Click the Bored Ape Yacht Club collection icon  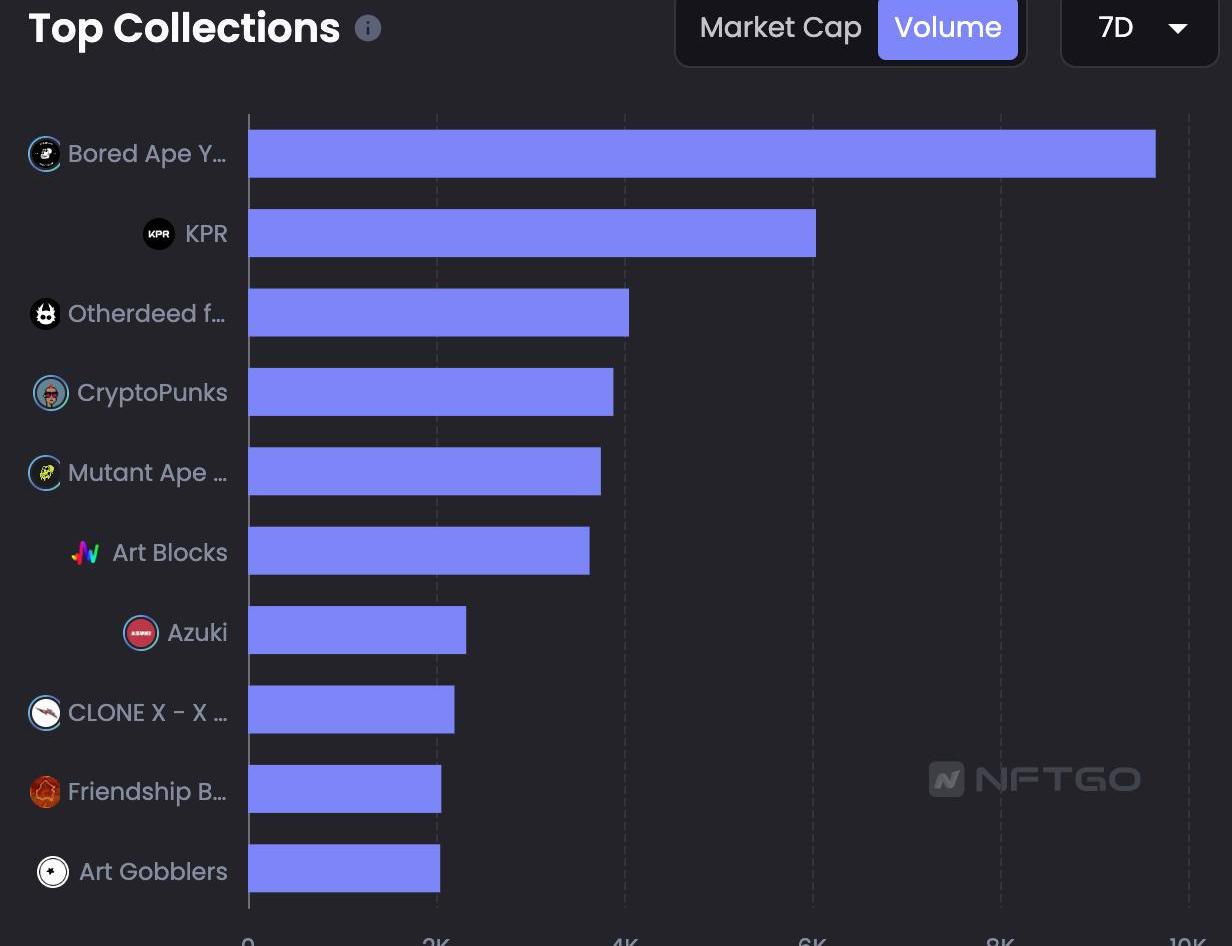click(x=45, y=154)
